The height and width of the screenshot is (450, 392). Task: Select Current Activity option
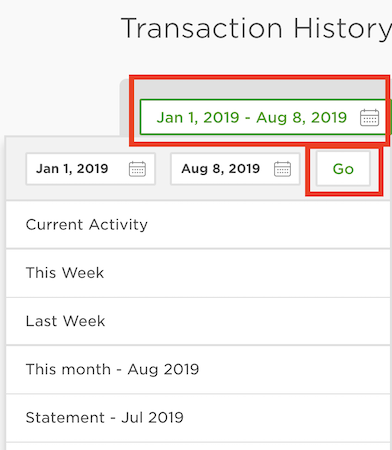[198, 224]
